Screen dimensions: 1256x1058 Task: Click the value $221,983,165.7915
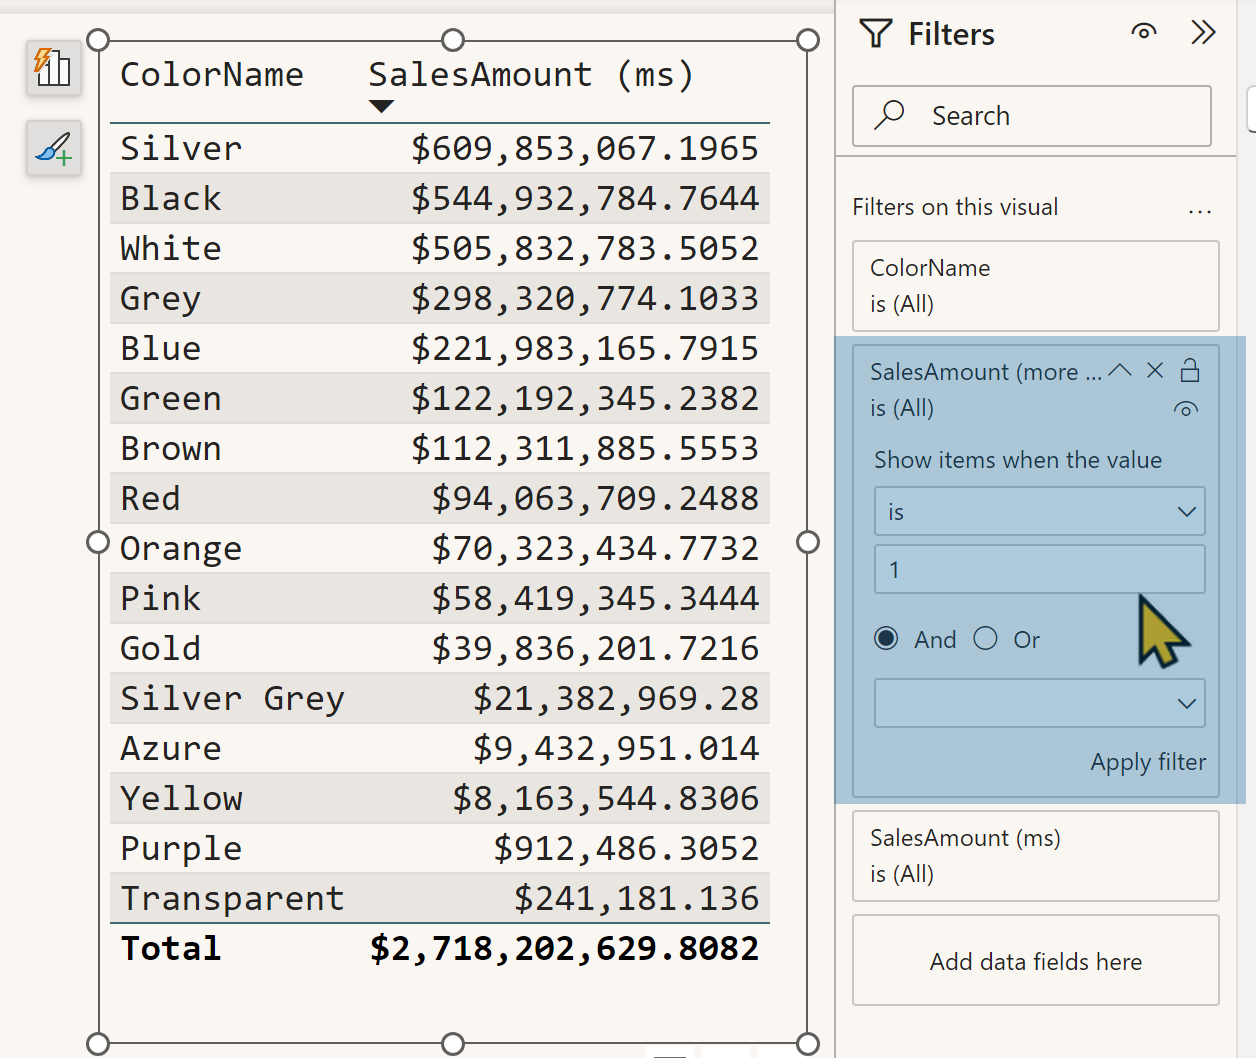[x=585, y=348]
